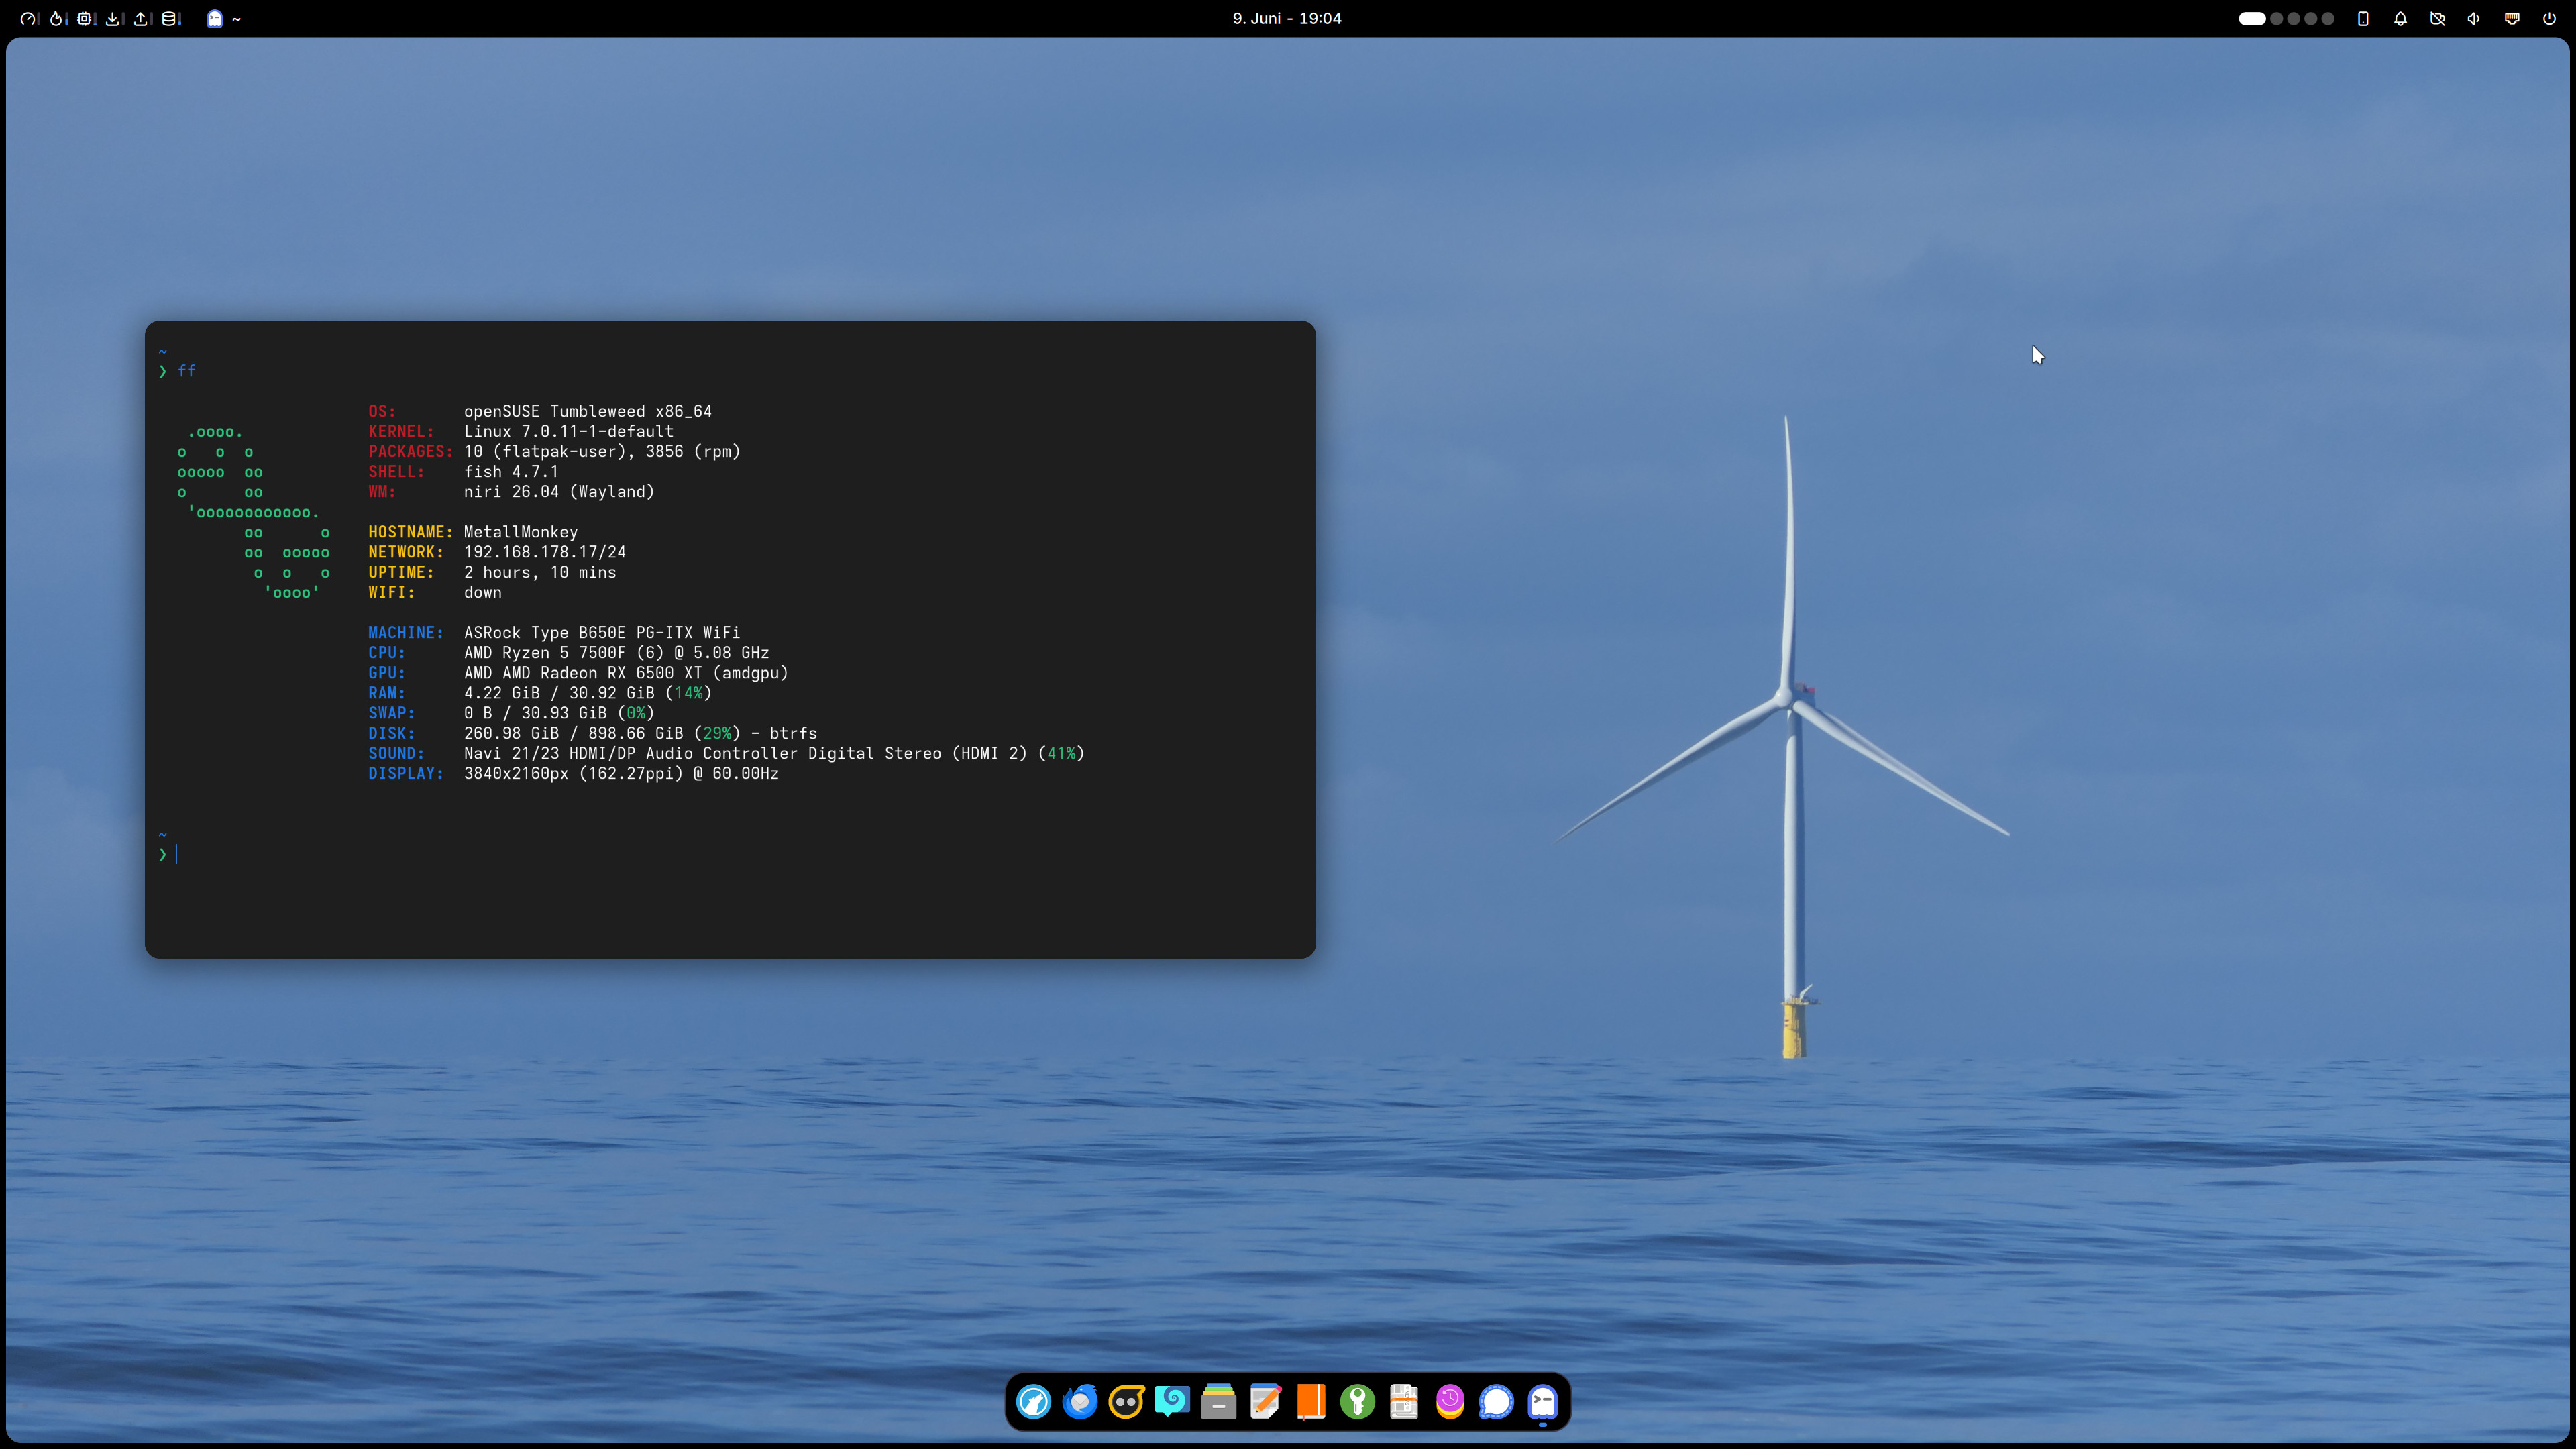Viewport: 2576px width, 1449px height.
Task: Open the power menu
Action: tap(2549, 19)
